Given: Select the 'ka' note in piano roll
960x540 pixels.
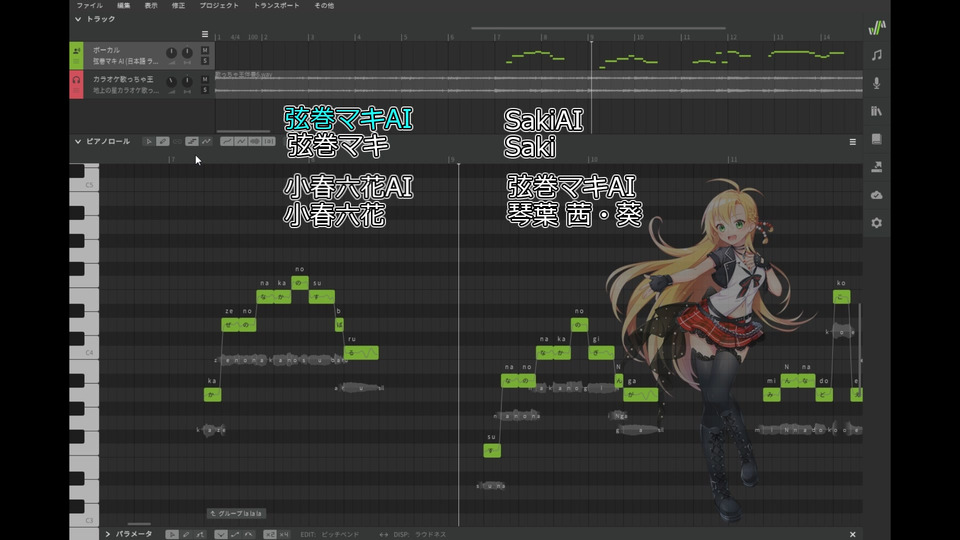Looking at the screenshot, I should pos(212,395).
